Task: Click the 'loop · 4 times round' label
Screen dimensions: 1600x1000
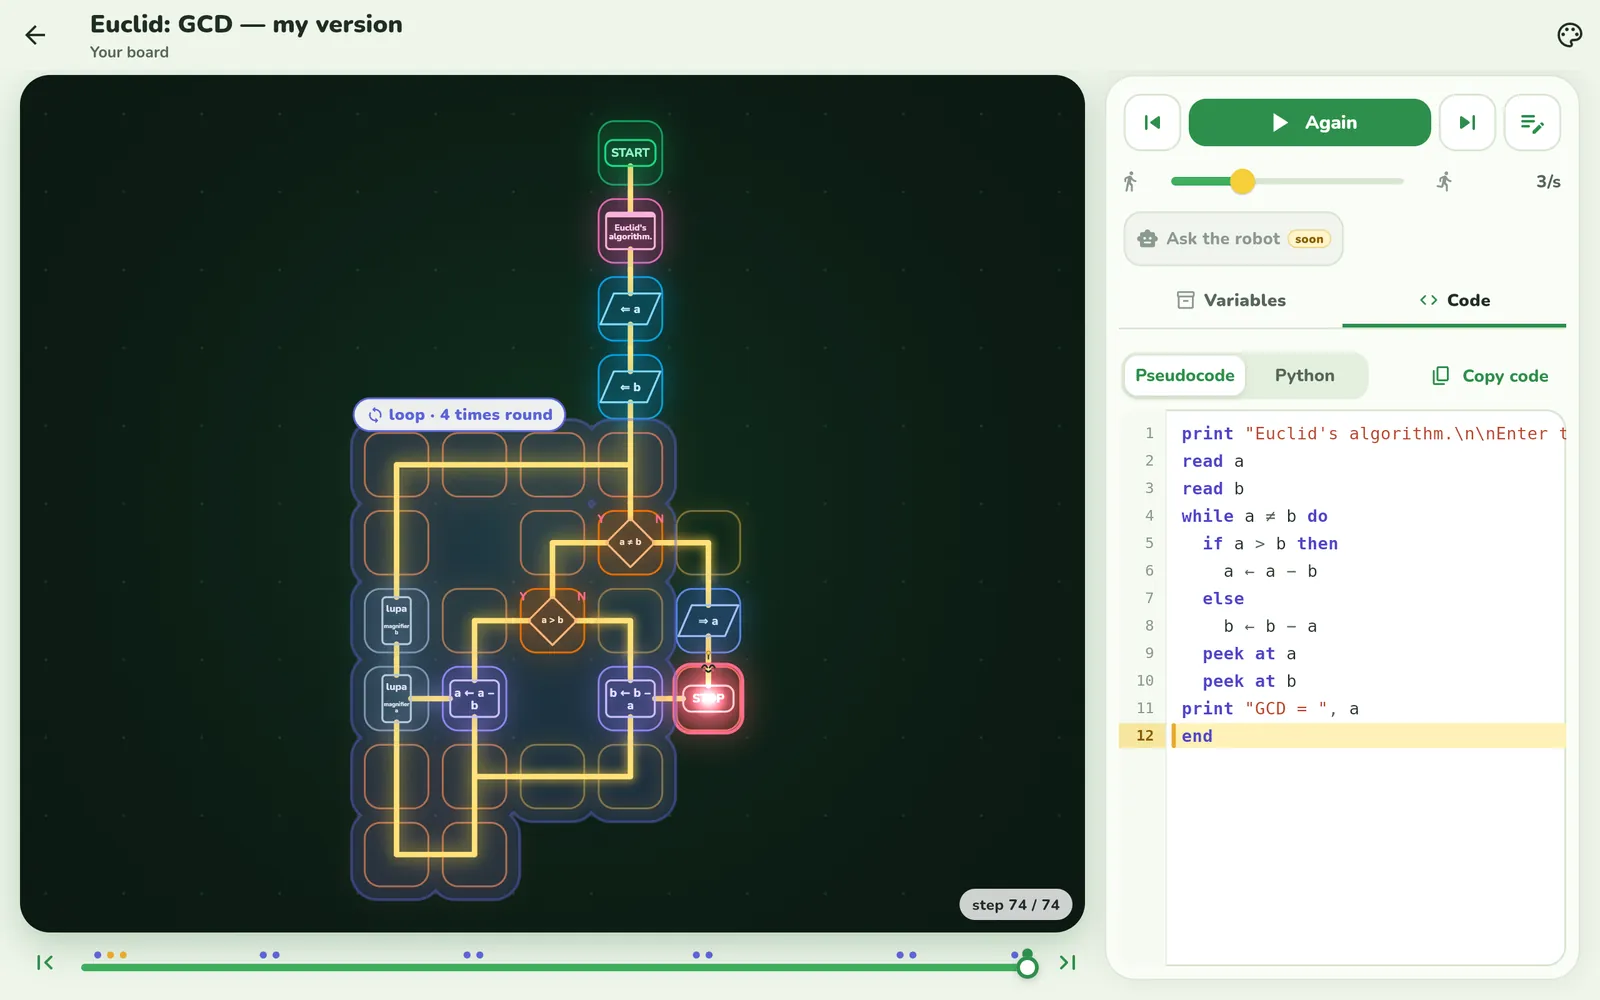Action: point(460,414)
